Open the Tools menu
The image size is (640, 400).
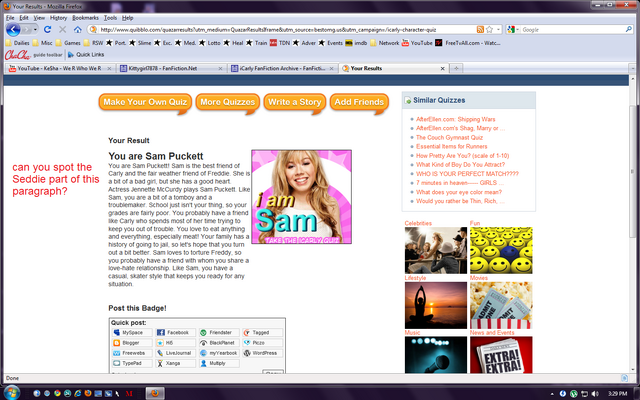click(x=110, y=18)
